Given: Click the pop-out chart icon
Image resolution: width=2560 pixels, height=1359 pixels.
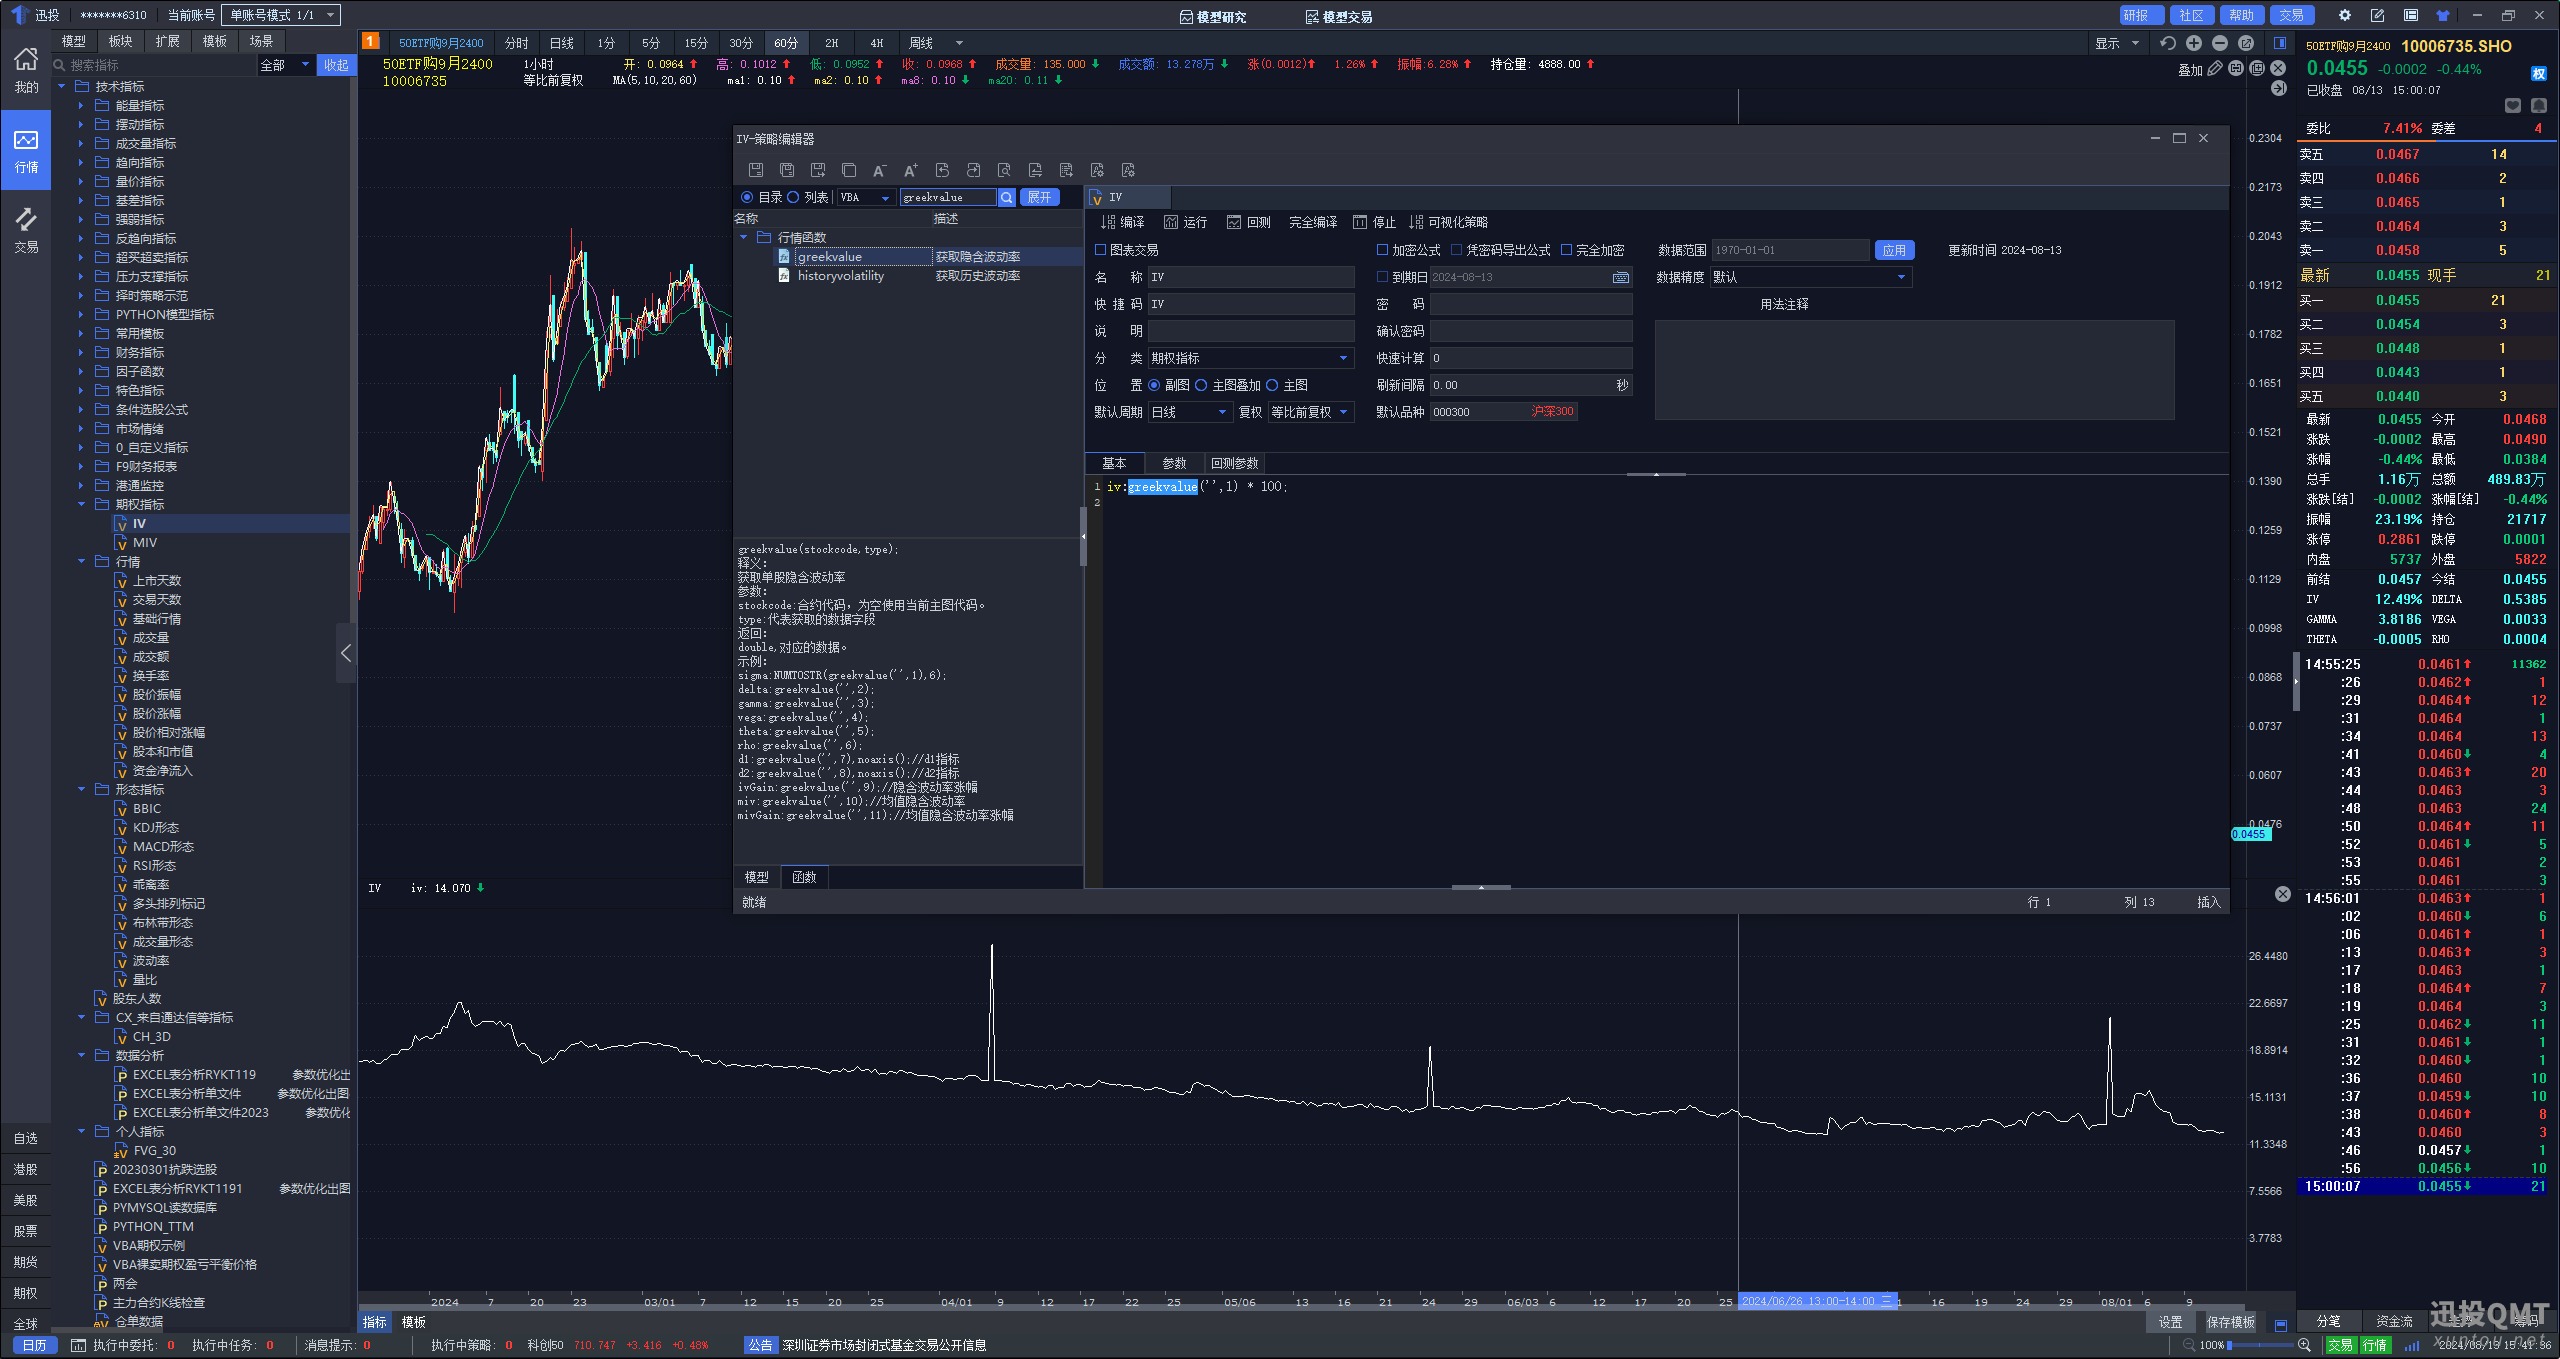Looking at the screenshot, I should click(x=2246, y=43).
